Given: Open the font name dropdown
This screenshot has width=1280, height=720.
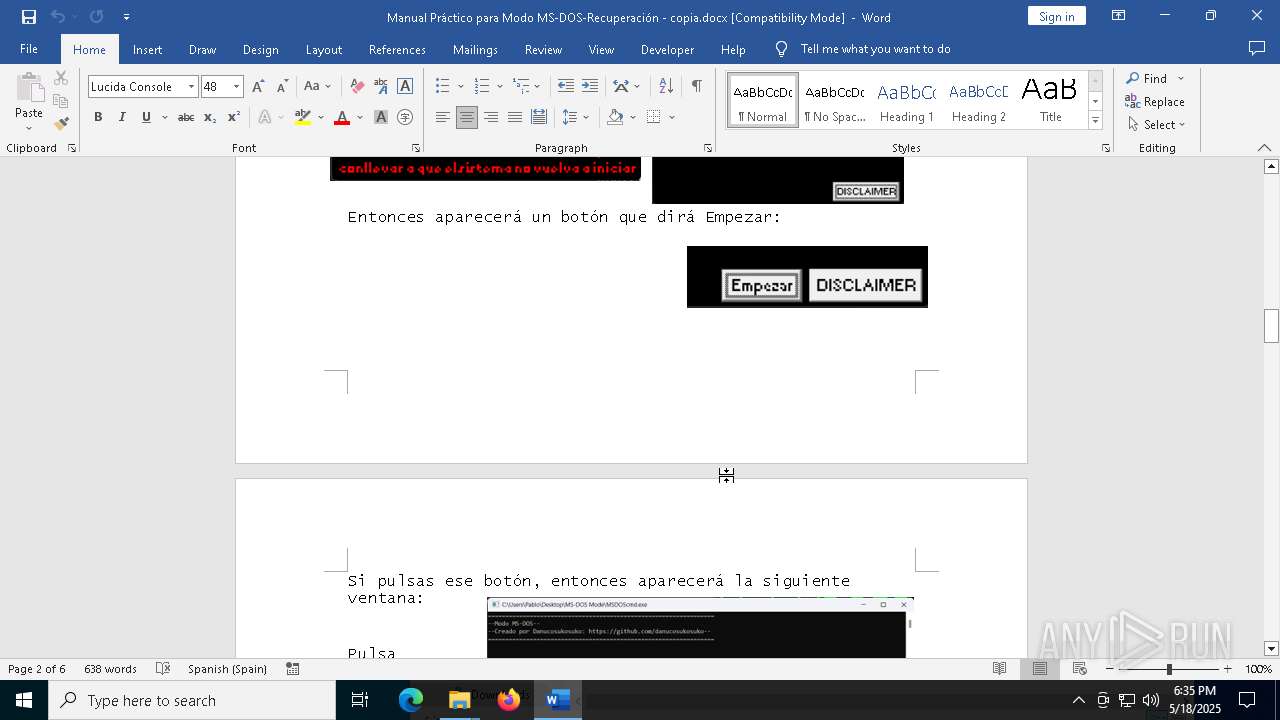Looking at the screenshot, I should (x=191, y=87).
